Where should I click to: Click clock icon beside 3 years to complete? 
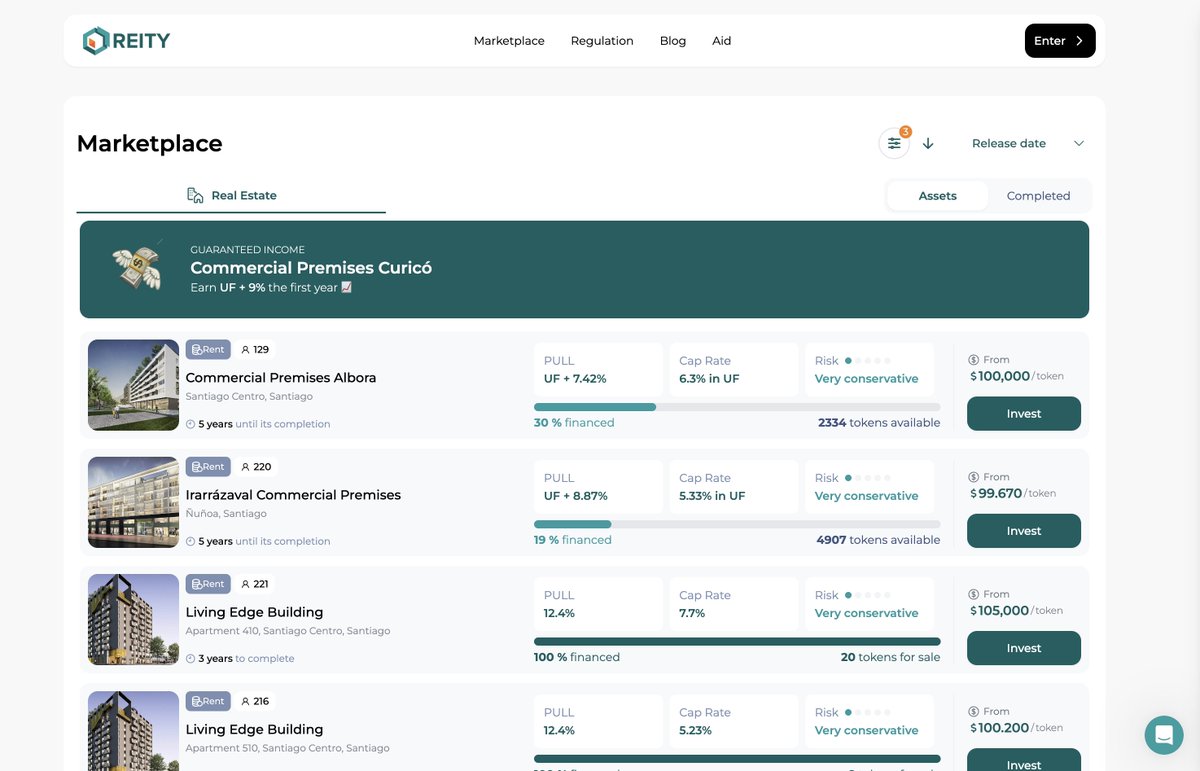(191, 659)
